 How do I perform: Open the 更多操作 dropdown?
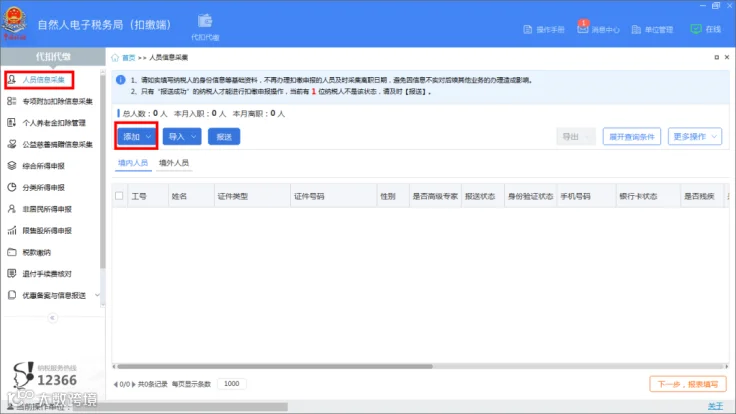(695, 137)
